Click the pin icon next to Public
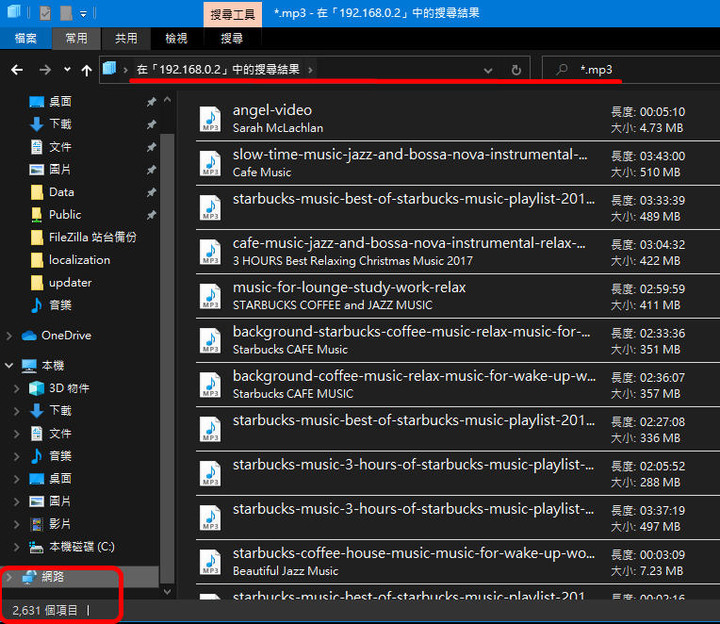720x624 pixels. coord(152,215)
